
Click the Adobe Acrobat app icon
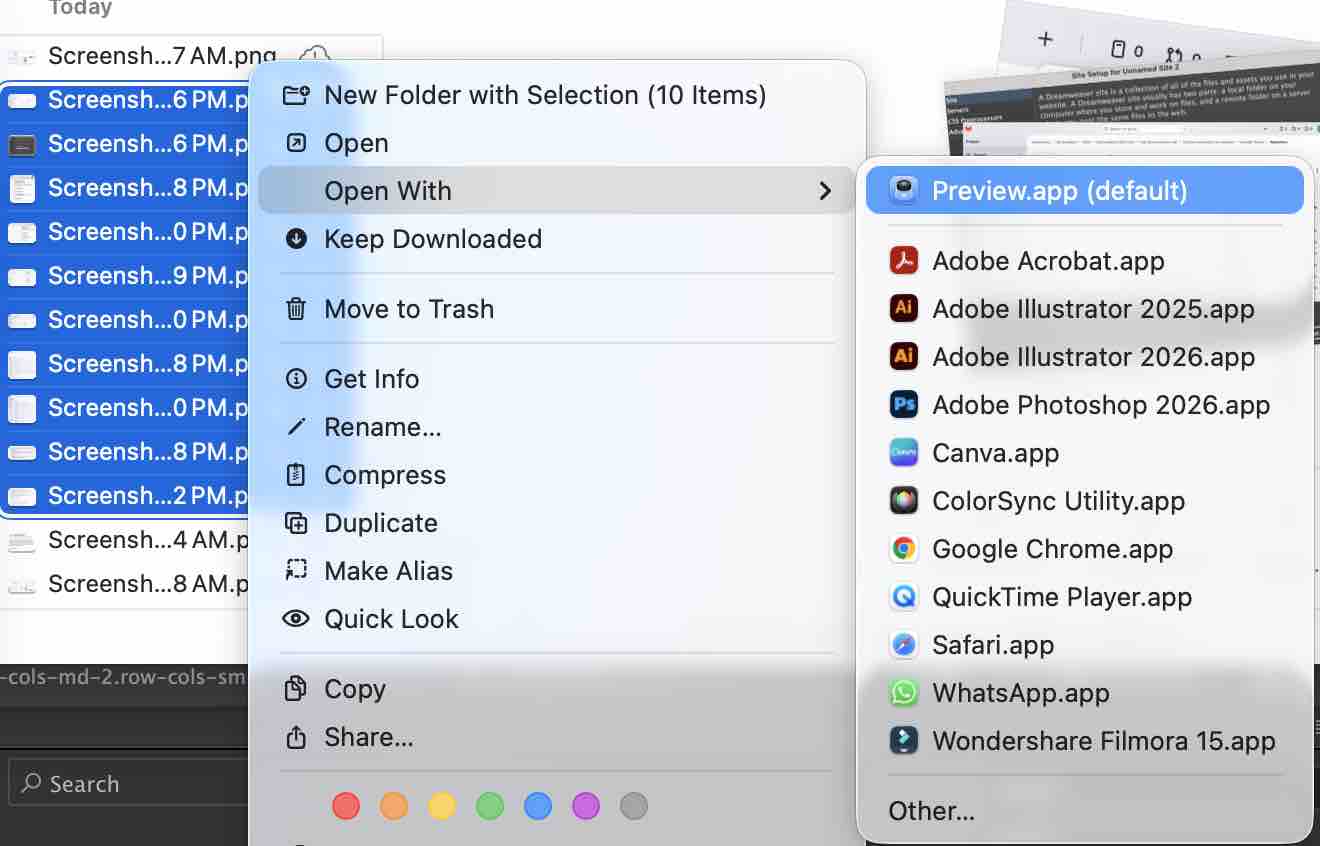[x=904, y=261]
